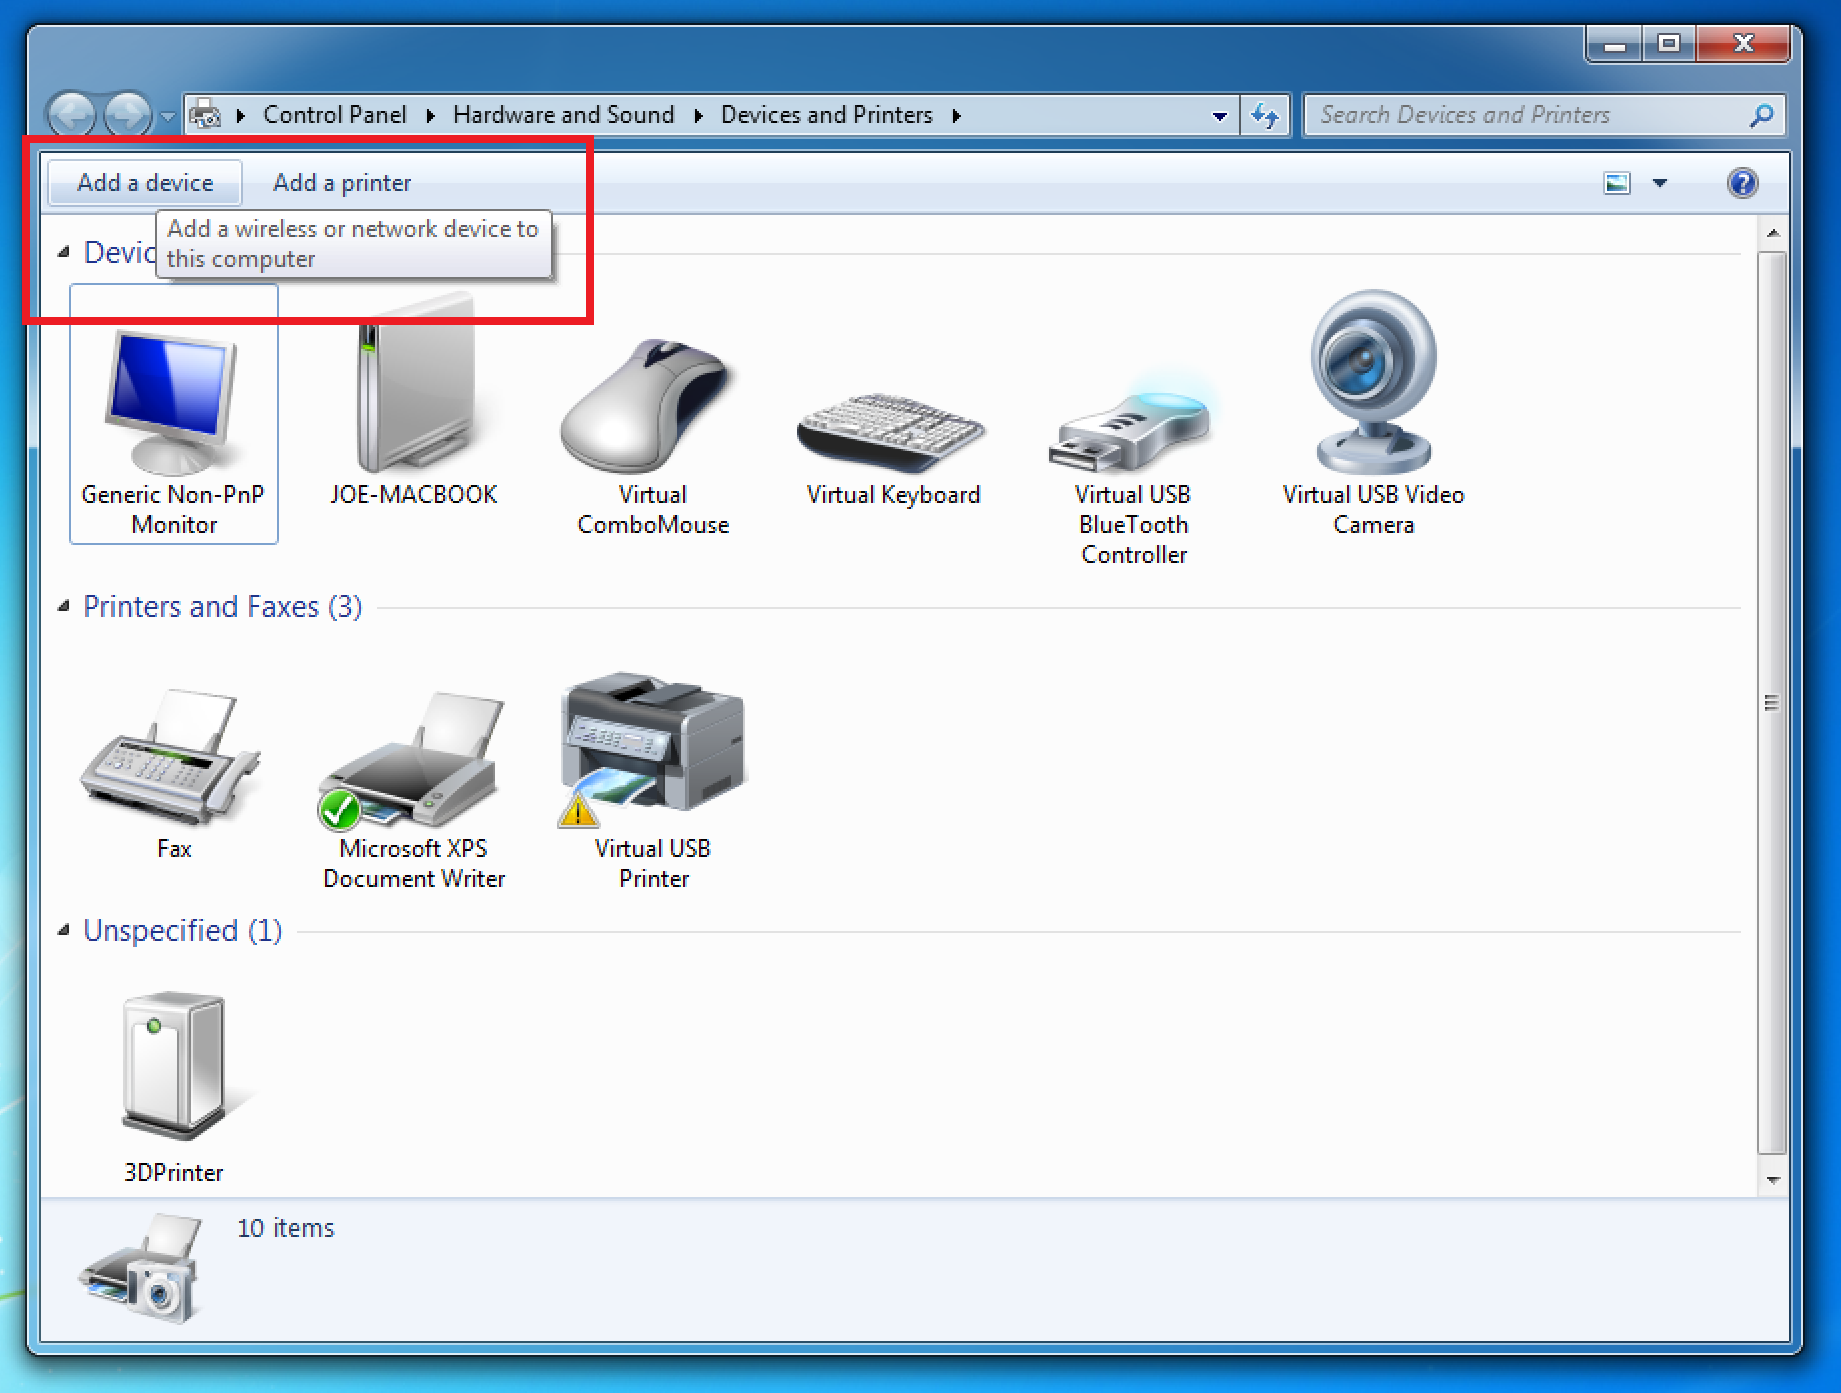
Task: Select the Generic Non-PnP Monitor device
Action: tap(174, 415)
